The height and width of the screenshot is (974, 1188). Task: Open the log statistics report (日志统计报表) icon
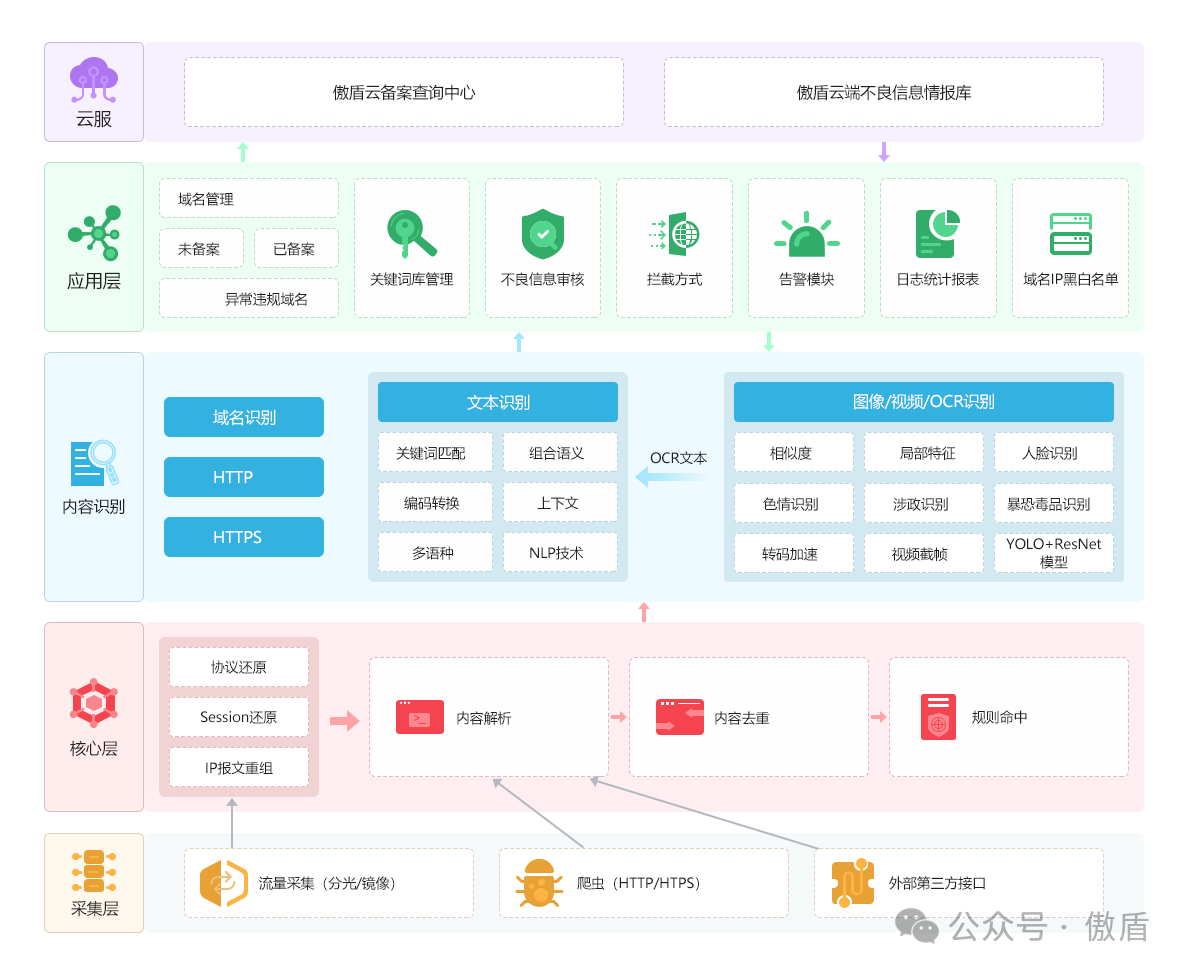click(x=937, y=233)
